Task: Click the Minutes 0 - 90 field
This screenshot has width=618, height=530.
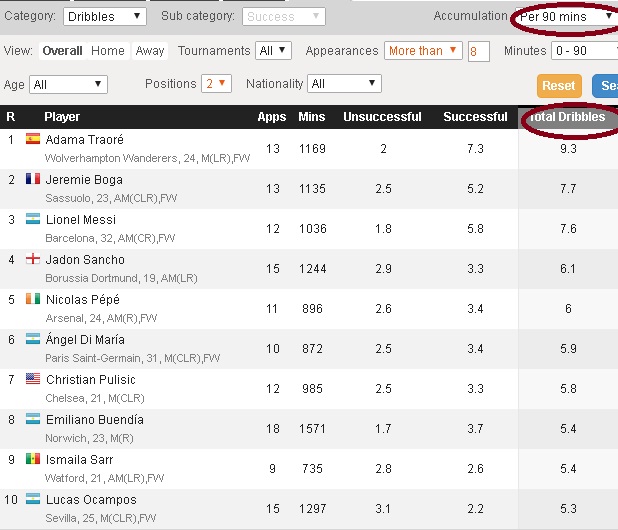Action: click(584, 51)
